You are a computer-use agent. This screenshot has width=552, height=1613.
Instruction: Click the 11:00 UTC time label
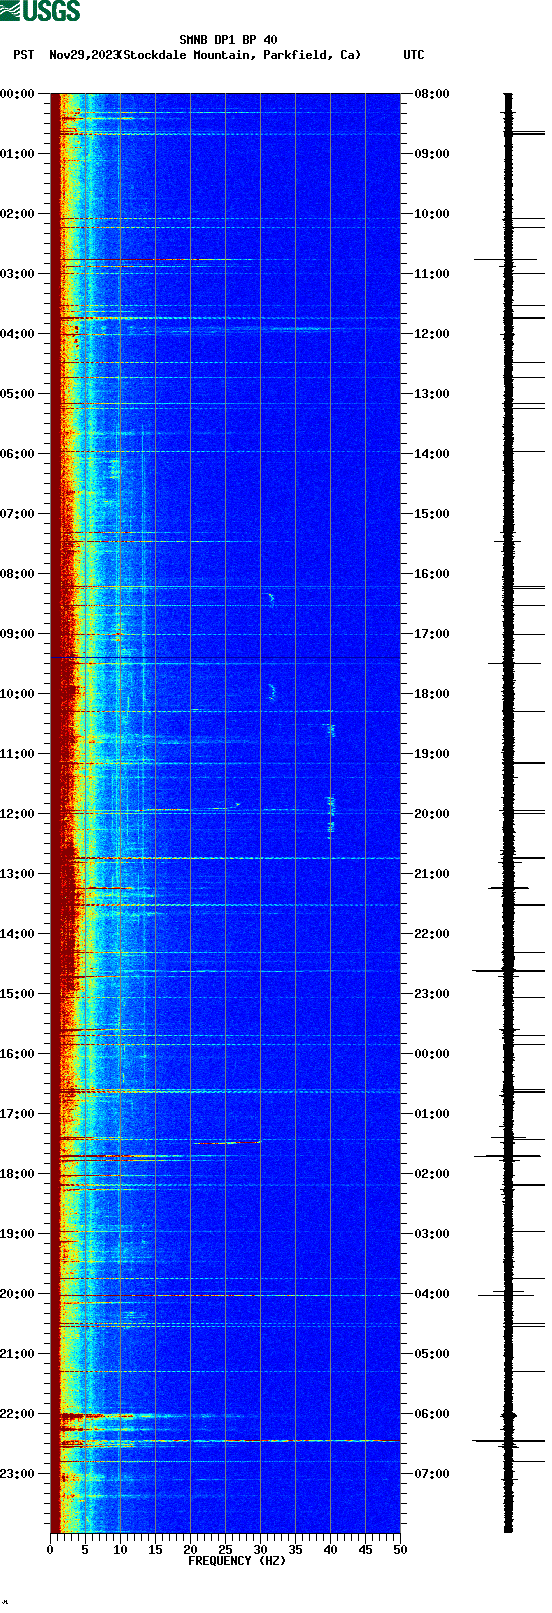click(432, 274)
